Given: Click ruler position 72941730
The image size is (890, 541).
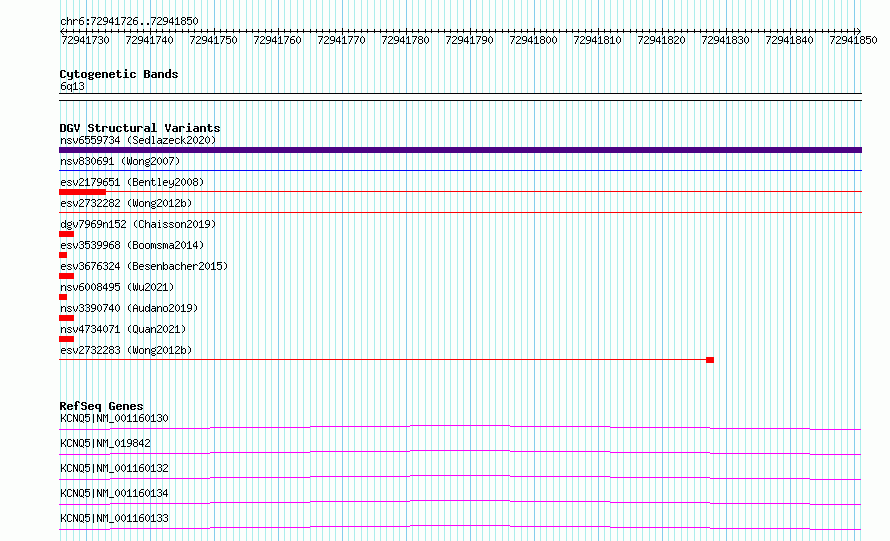Looking at the screenshot, I should [x=85, y=40].
